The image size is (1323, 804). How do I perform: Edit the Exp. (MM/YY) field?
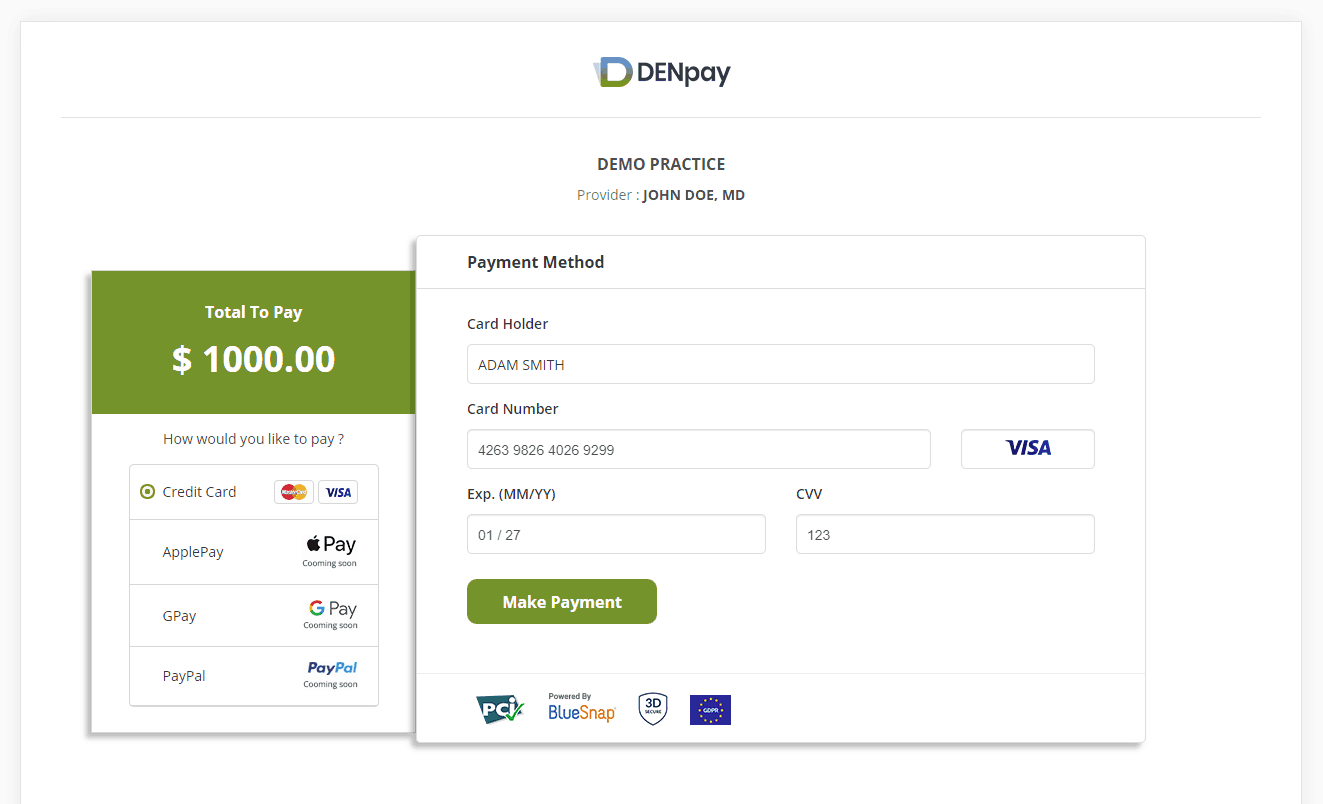[616, 535]
